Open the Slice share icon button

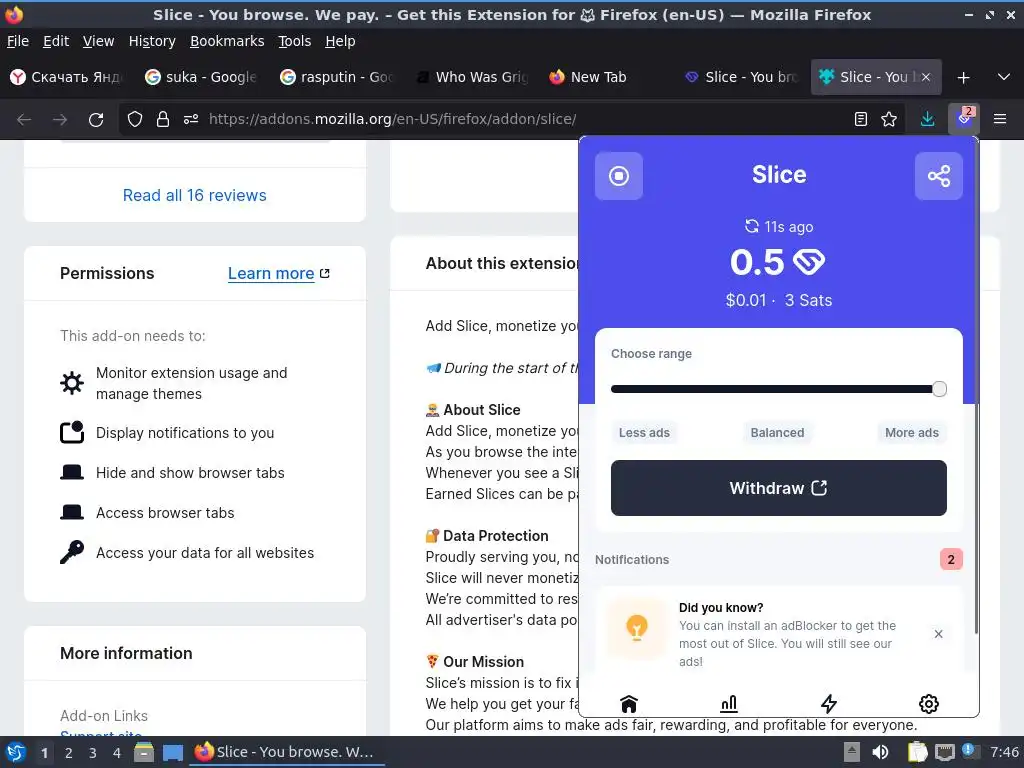coord(938,176)
